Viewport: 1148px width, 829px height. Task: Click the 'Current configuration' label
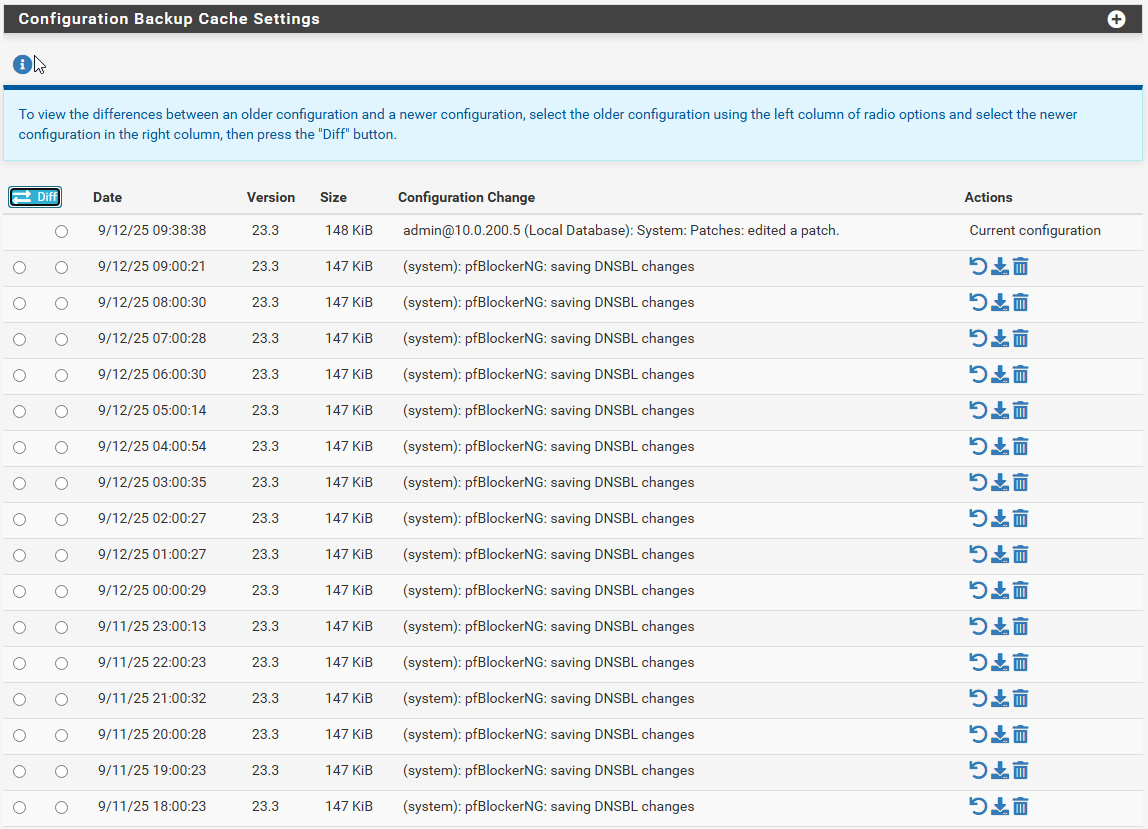pyautogui.click(x=1035, y=231)
